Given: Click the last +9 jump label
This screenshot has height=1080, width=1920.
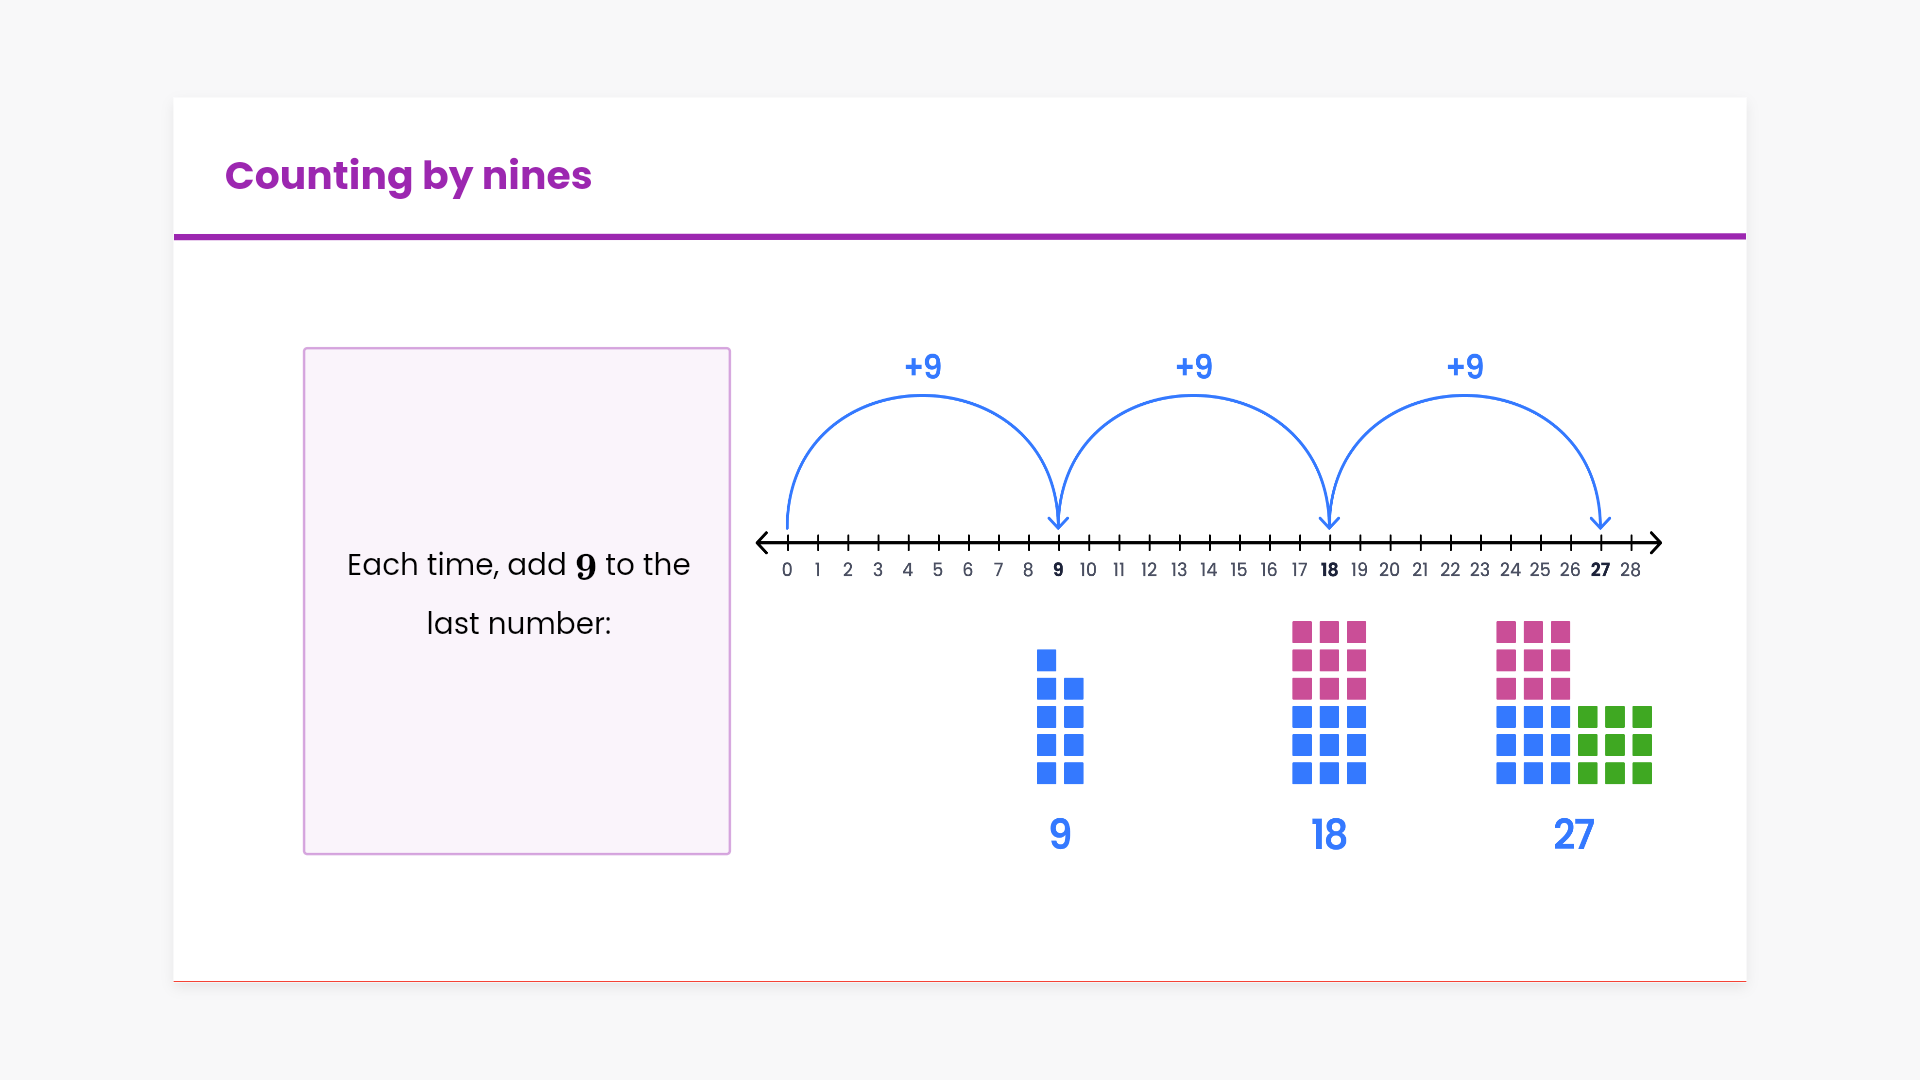Looking at the screenshot, I should pos(1465,367).
